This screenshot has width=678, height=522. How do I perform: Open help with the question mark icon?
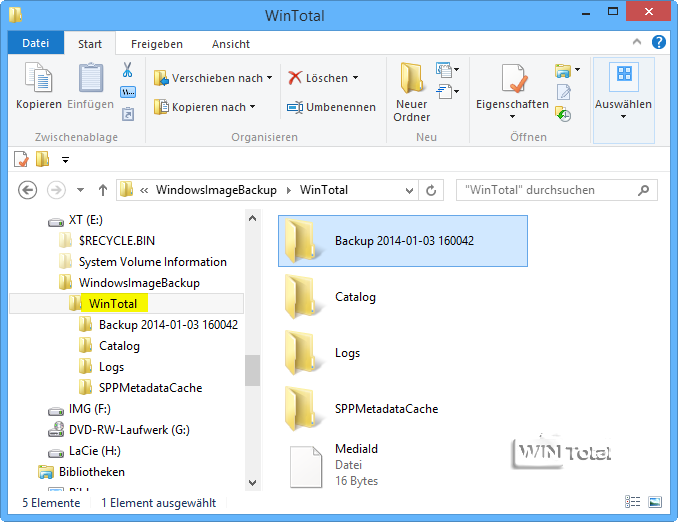point(659,42)
